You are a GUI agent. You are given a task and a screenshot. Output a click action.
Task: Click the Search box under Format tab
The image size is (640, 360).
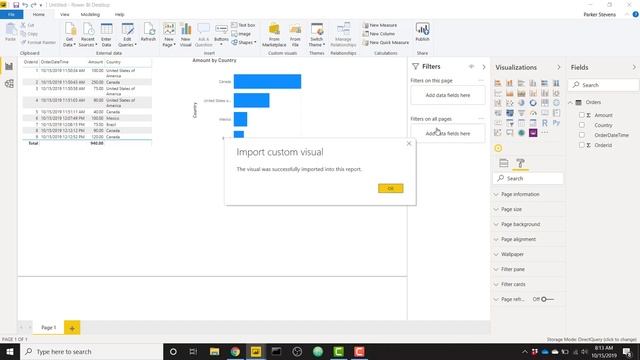pos(528,178)
